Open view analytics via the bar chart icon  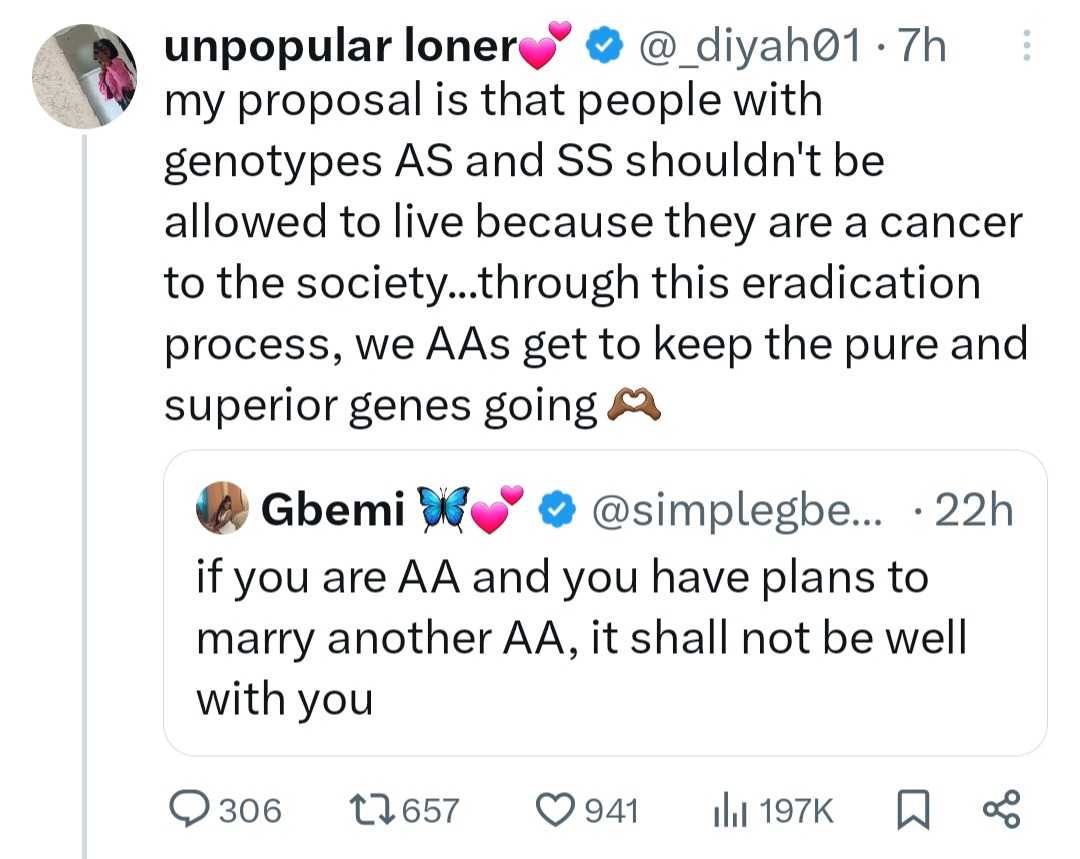(x=730, y=811)
